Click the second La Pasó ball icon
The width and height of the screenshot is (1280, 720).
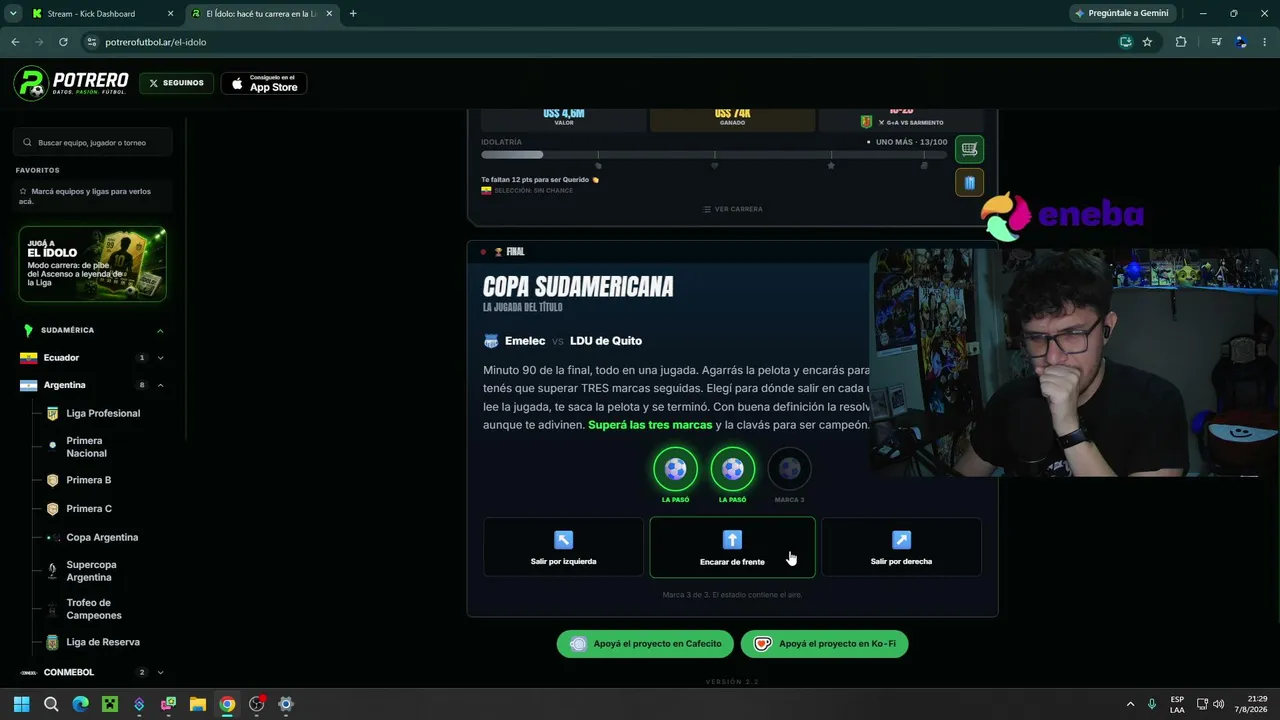(x=732, y=469)
